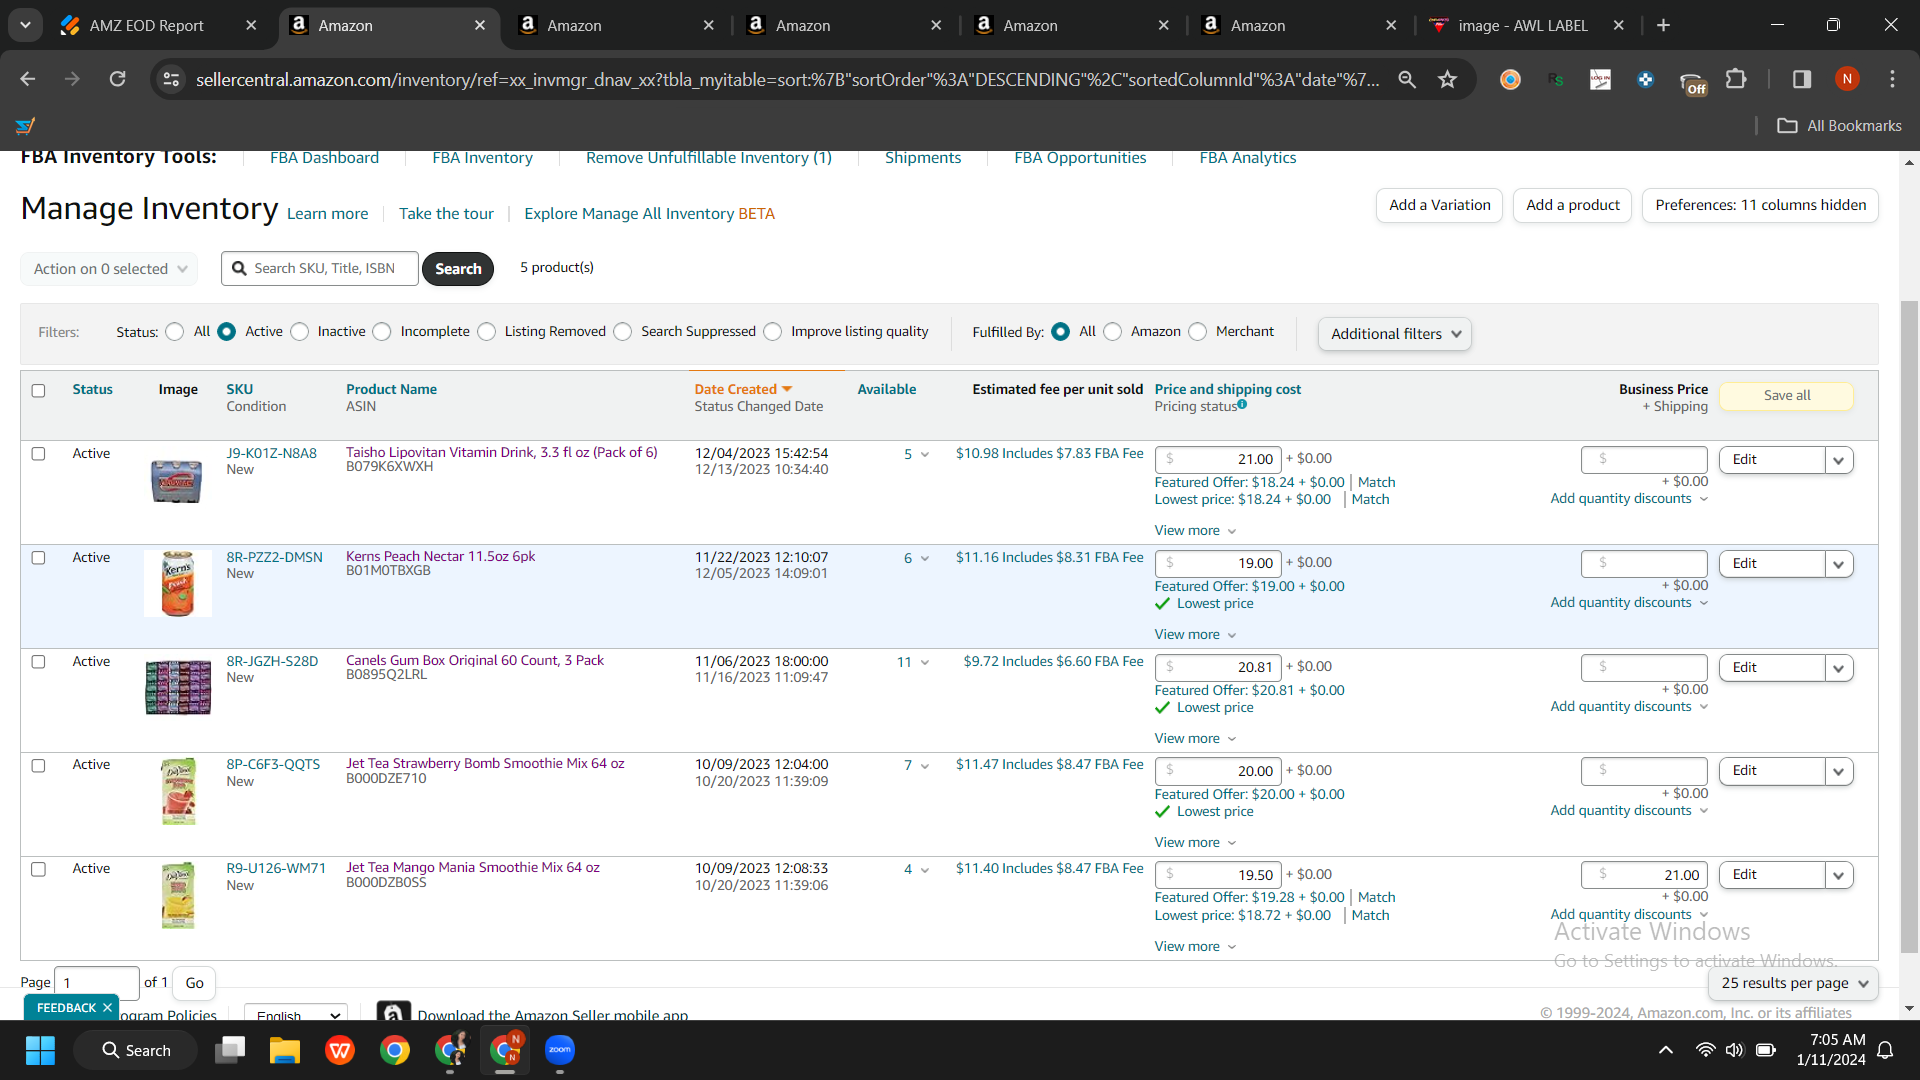Open a new browser tab

click(1663, 25)
